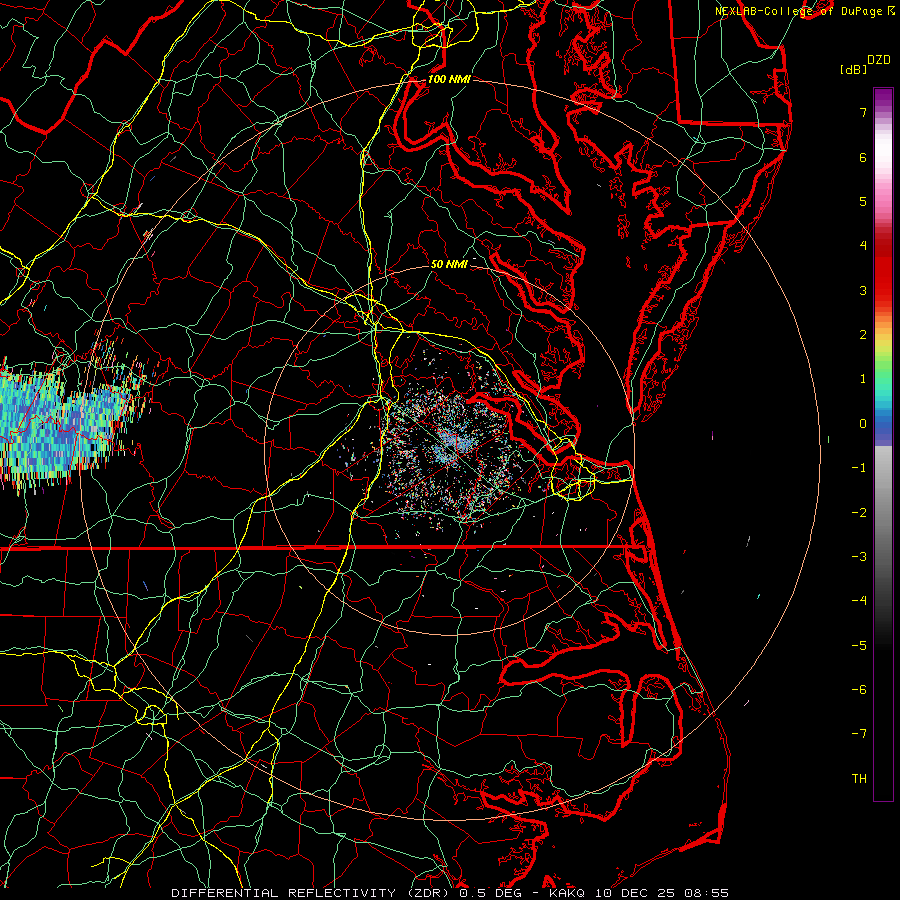Click the -4 dB value on the color scale
The height and width of the screenshot is (900, 900).
click(x=859, y=601)
